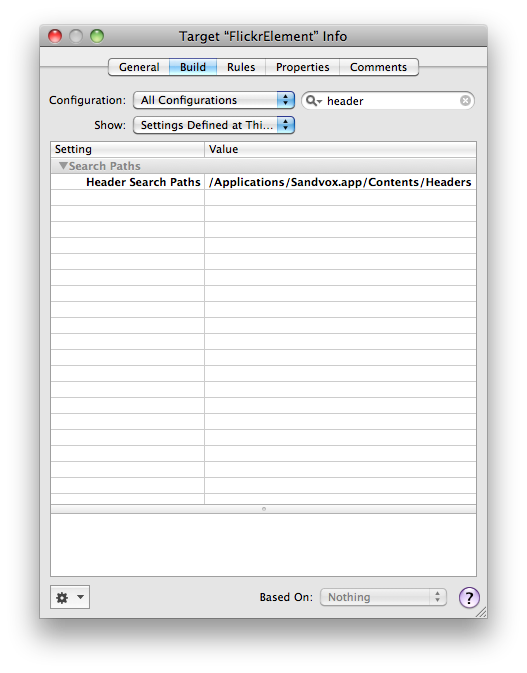Screen dimensions: 527x673
Task: Clear the header search text
Action: pos(465,101)
